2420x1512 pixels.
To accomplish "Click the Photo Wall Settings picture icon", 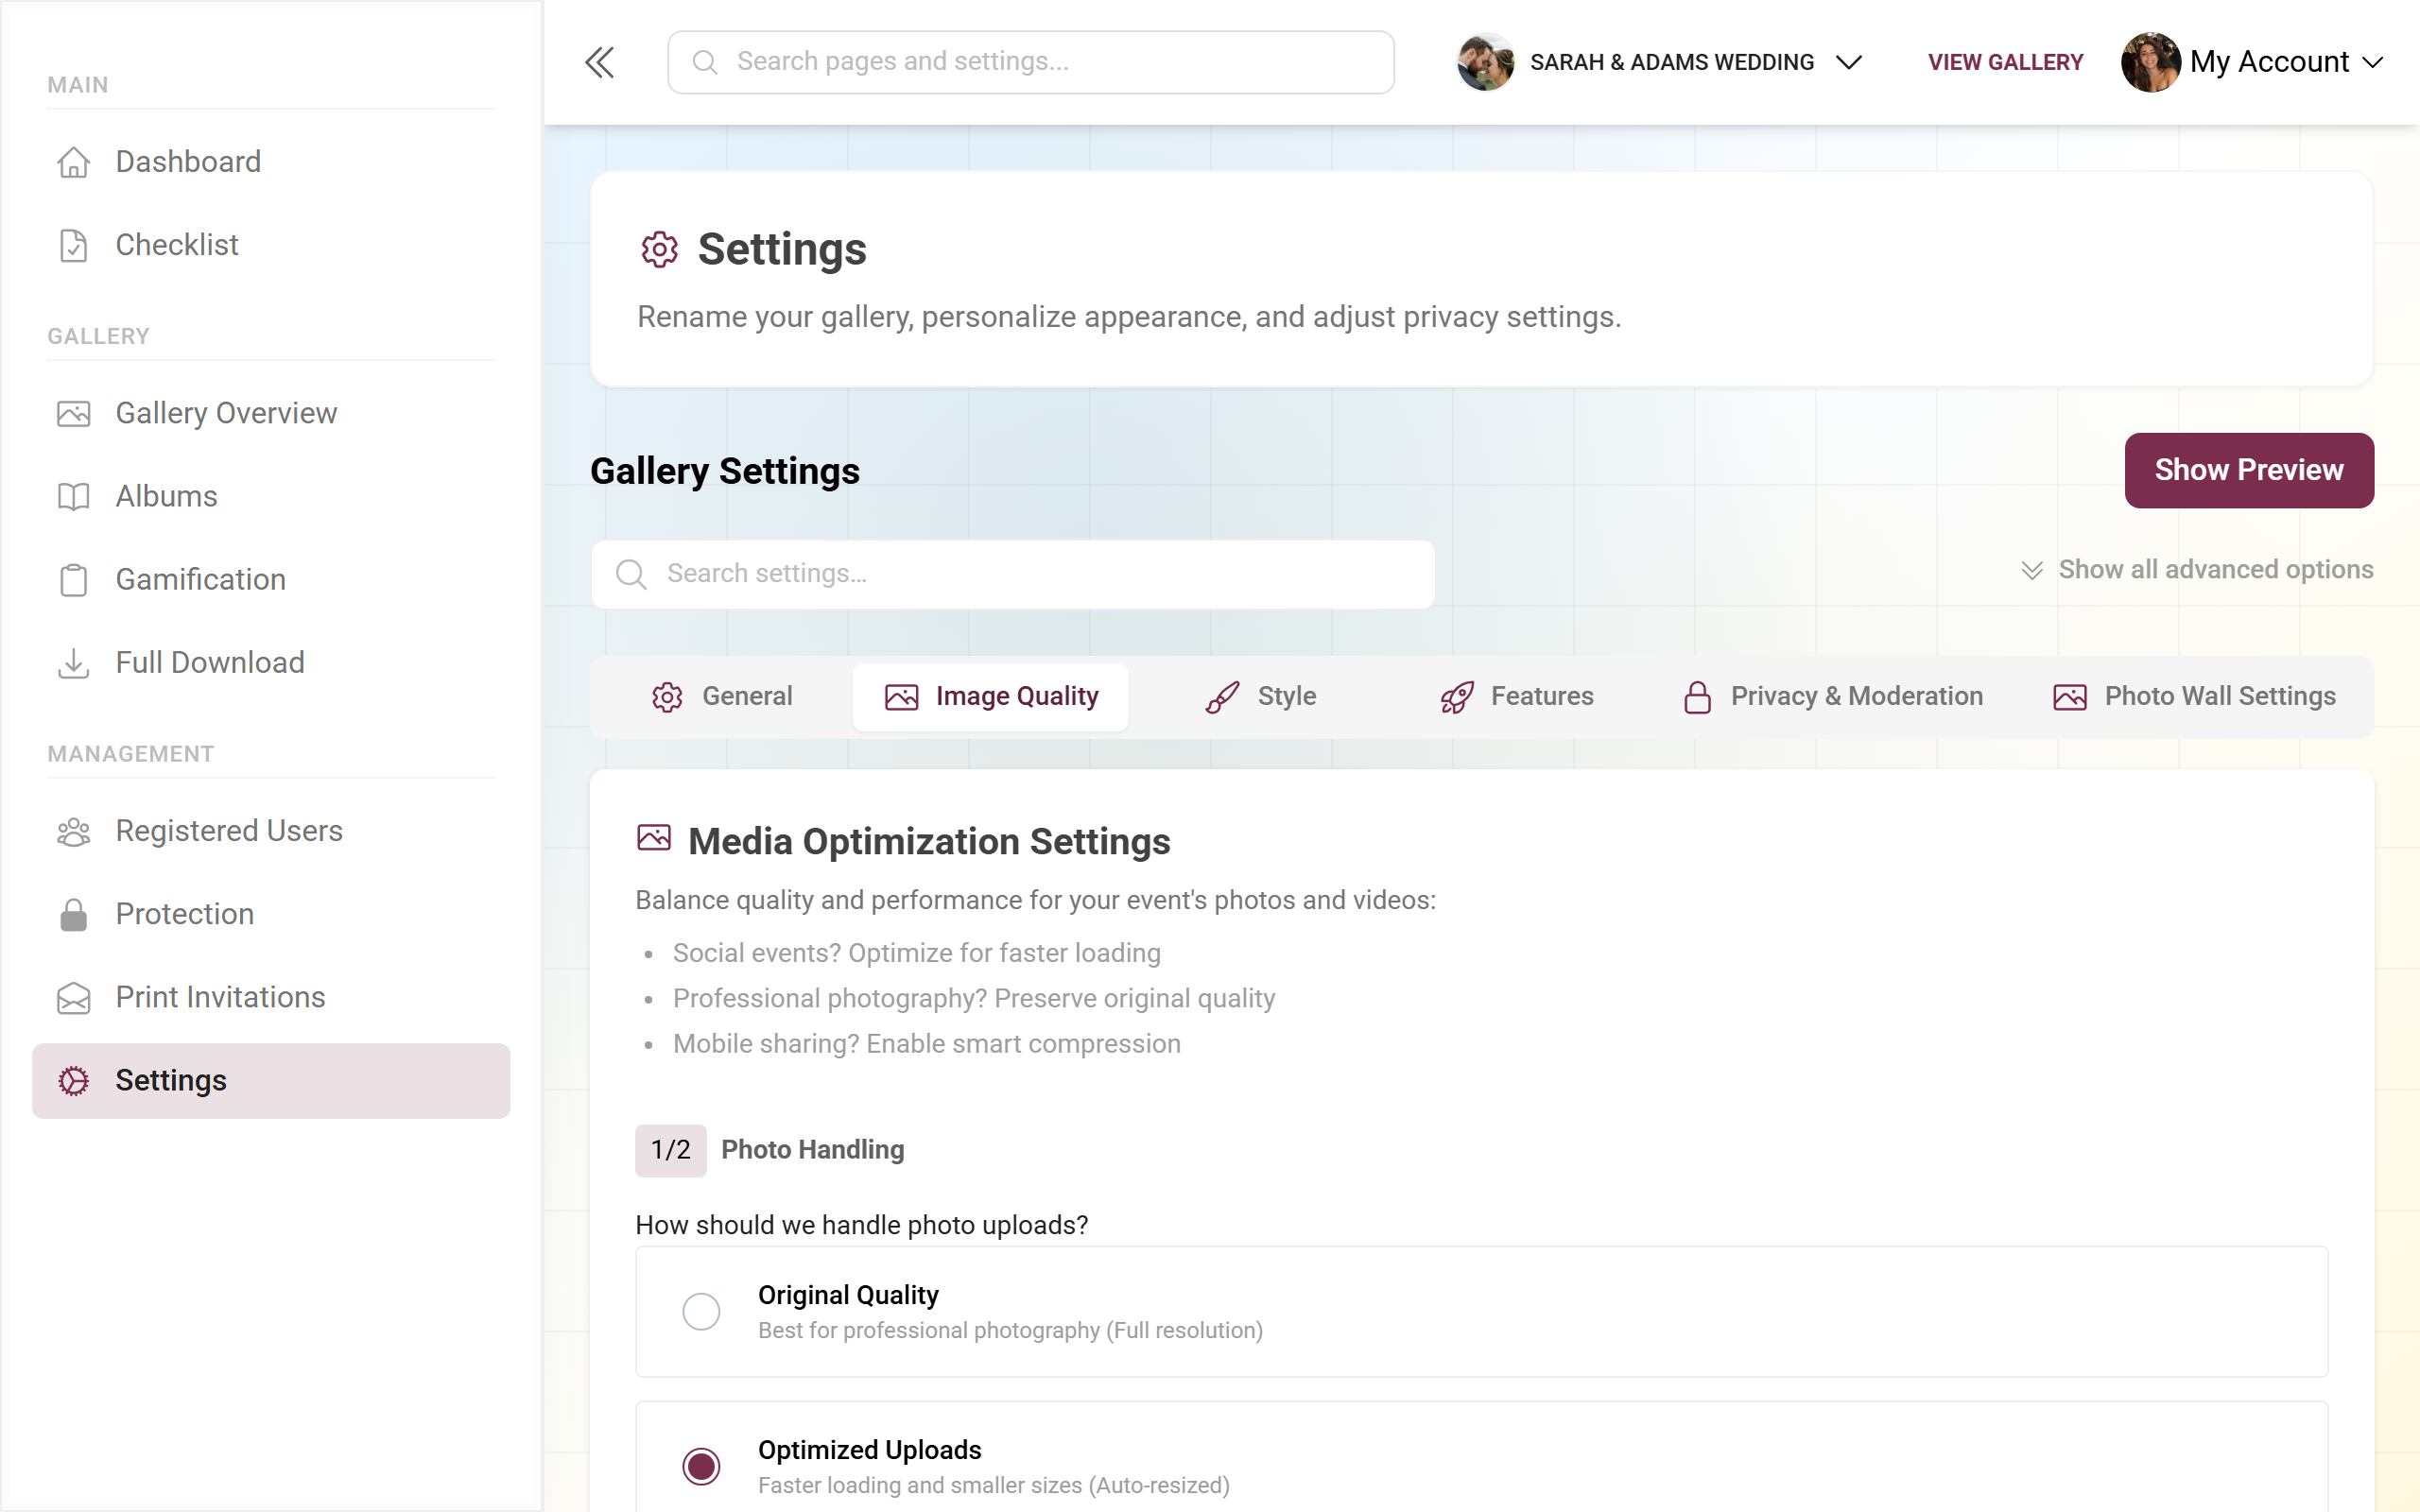I will (2069, 697).
